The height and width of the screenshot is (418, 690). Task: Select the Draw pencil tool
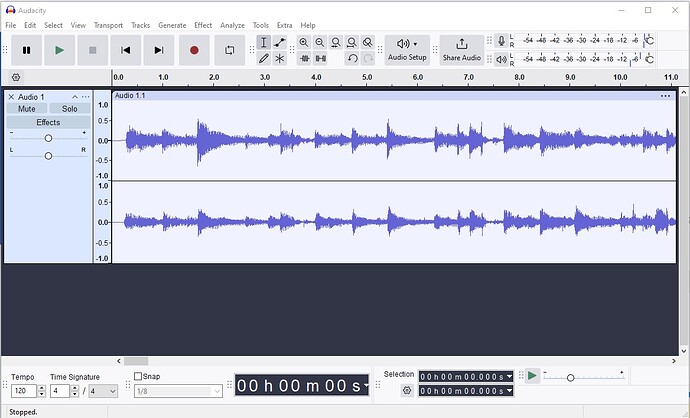pos(264,58)
